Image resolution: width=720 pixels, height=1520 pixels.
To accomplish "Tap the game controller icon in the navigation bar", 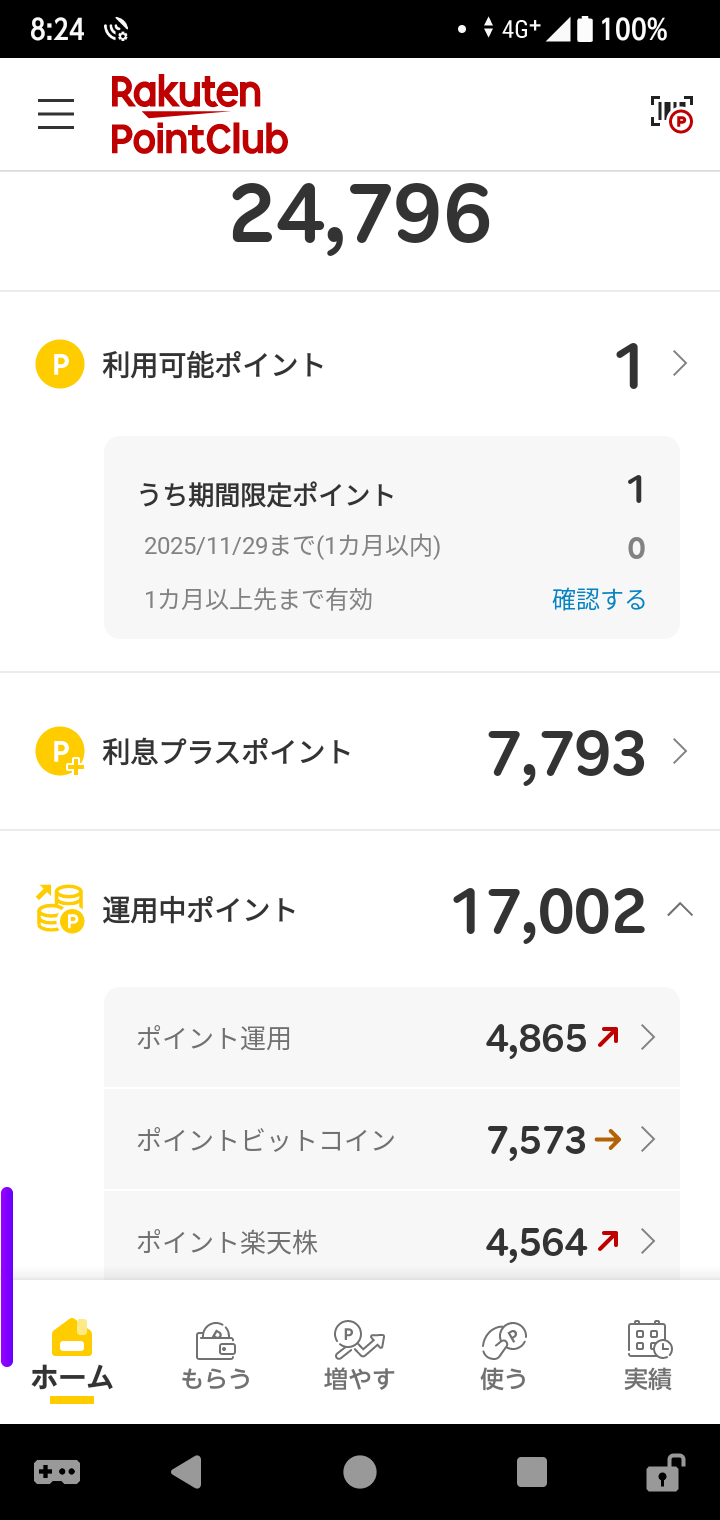I will [x=57, y=1472].
